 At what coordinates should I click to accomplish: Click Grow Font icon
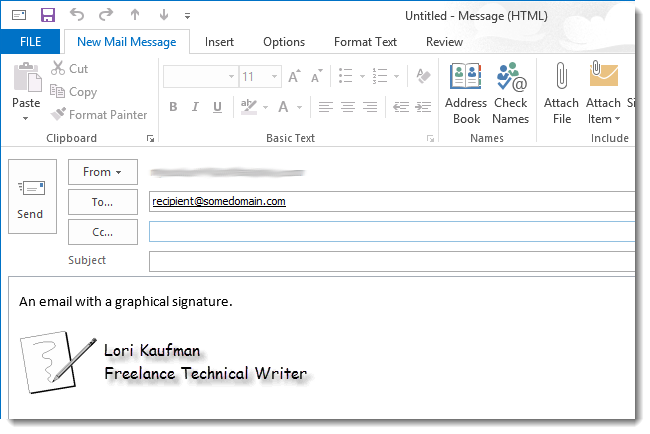pos(294,76)
